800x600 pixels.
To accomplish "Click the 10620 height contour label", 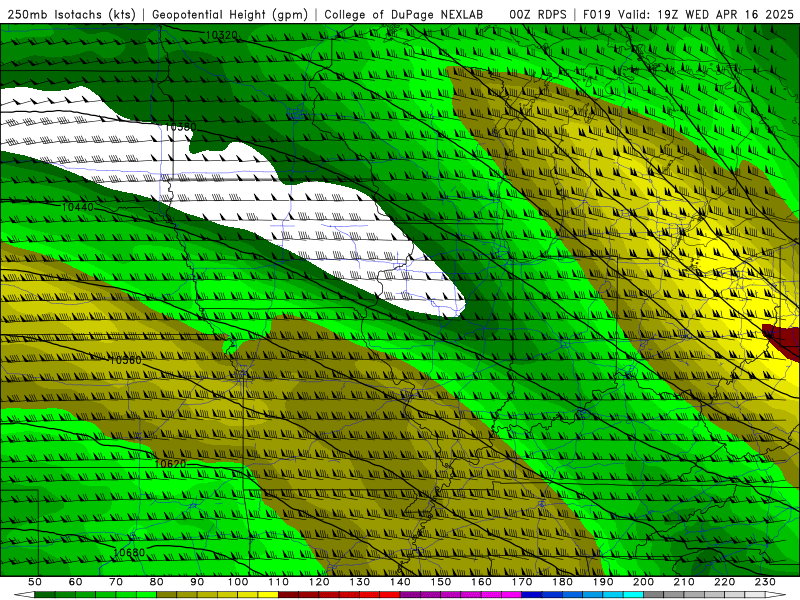I will 170,464.
